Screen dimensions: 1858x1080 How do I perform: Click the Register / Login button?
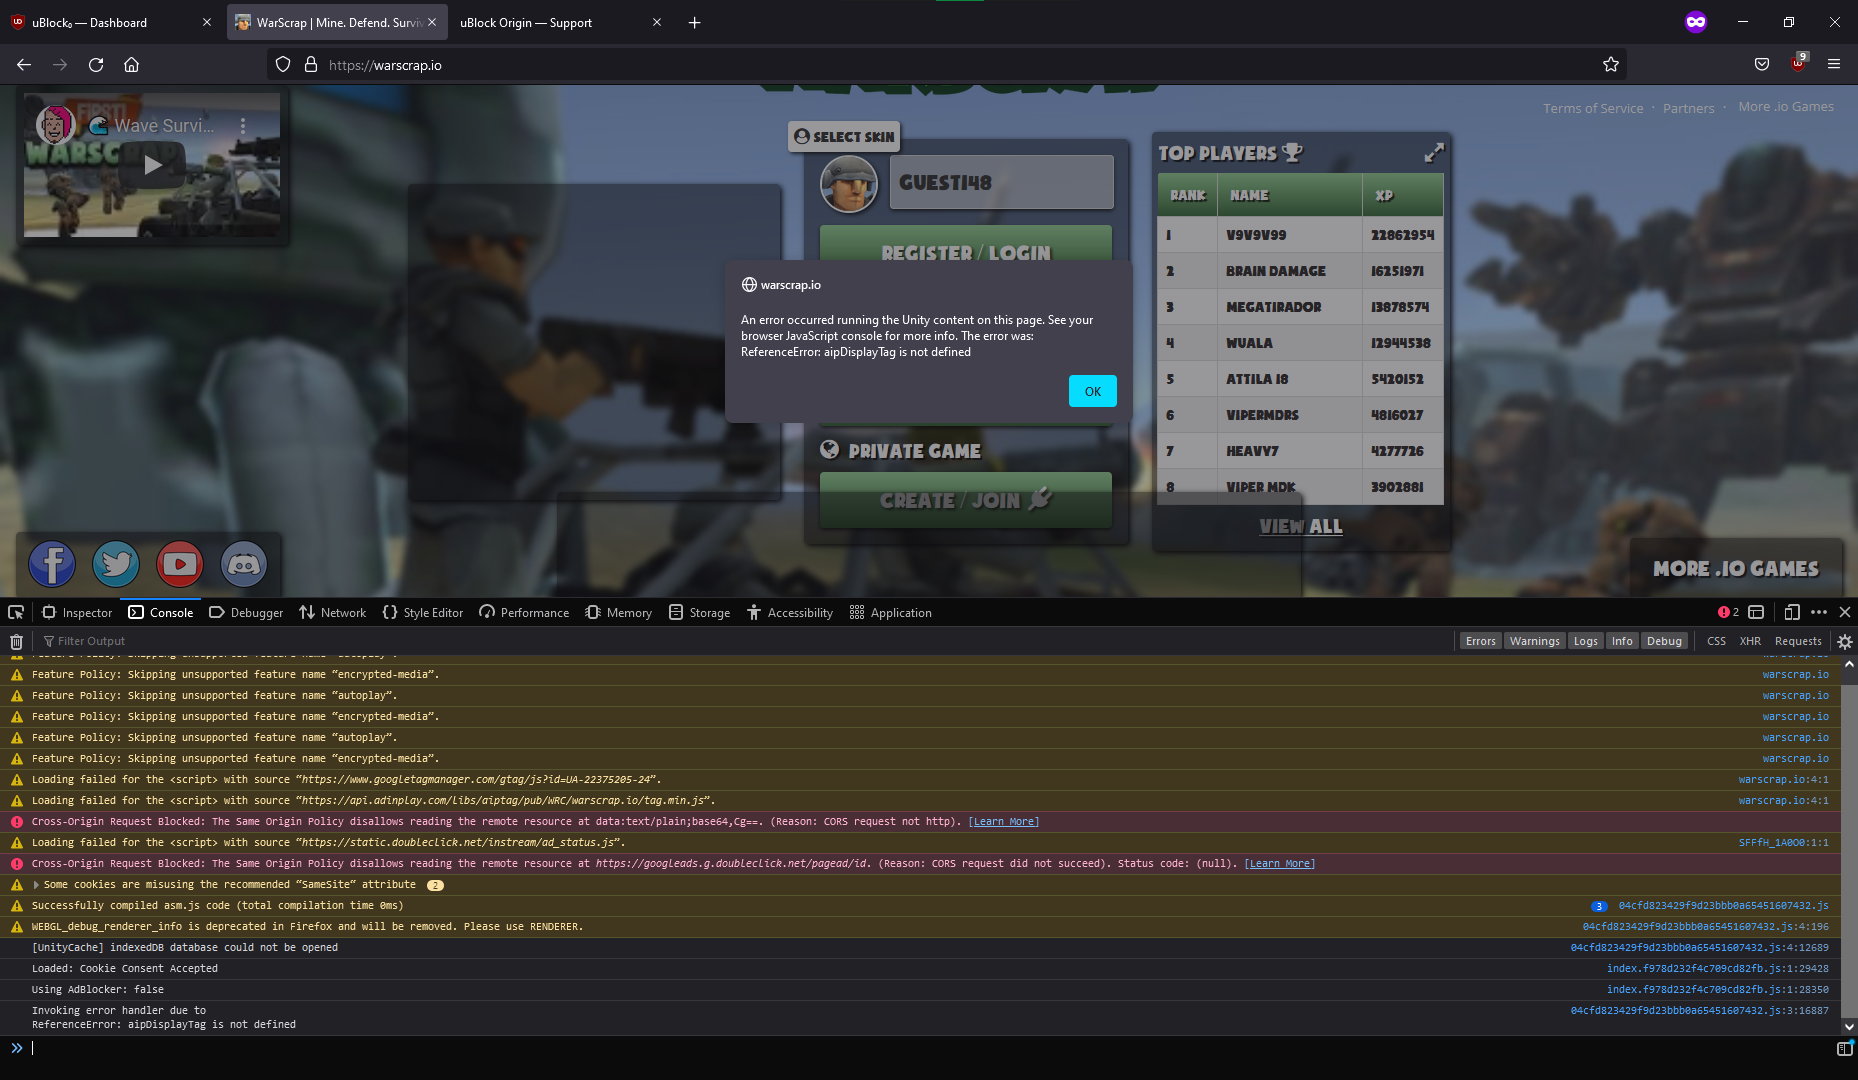[x=965, y=252]
